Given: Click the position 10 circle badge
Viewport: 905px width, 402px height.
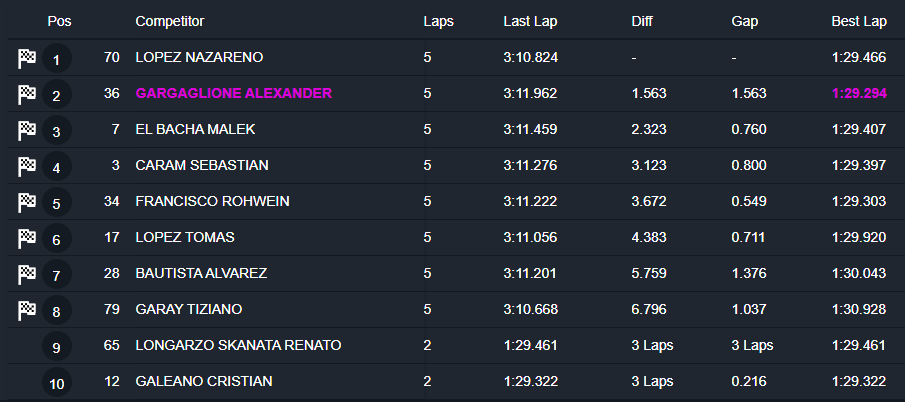Looking at the screenshot, I should point(57,383).
